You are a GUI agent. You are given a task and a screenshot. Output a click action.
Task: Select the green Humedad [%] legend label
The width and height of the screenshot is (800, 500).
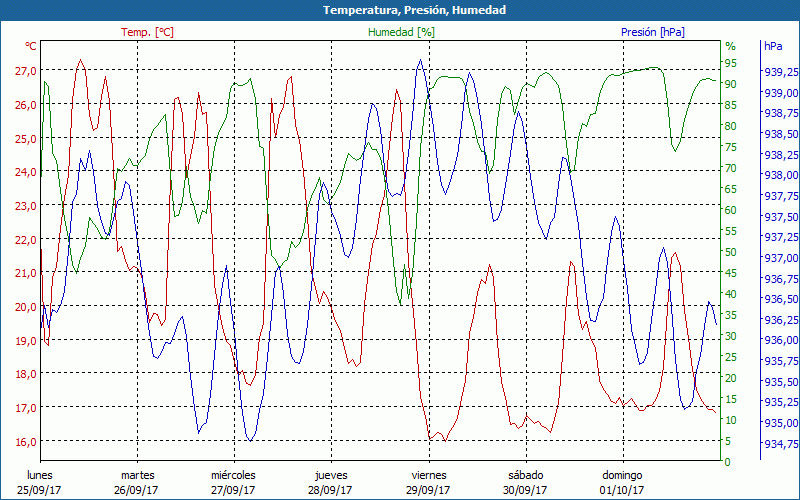click(x=401, y=32)
